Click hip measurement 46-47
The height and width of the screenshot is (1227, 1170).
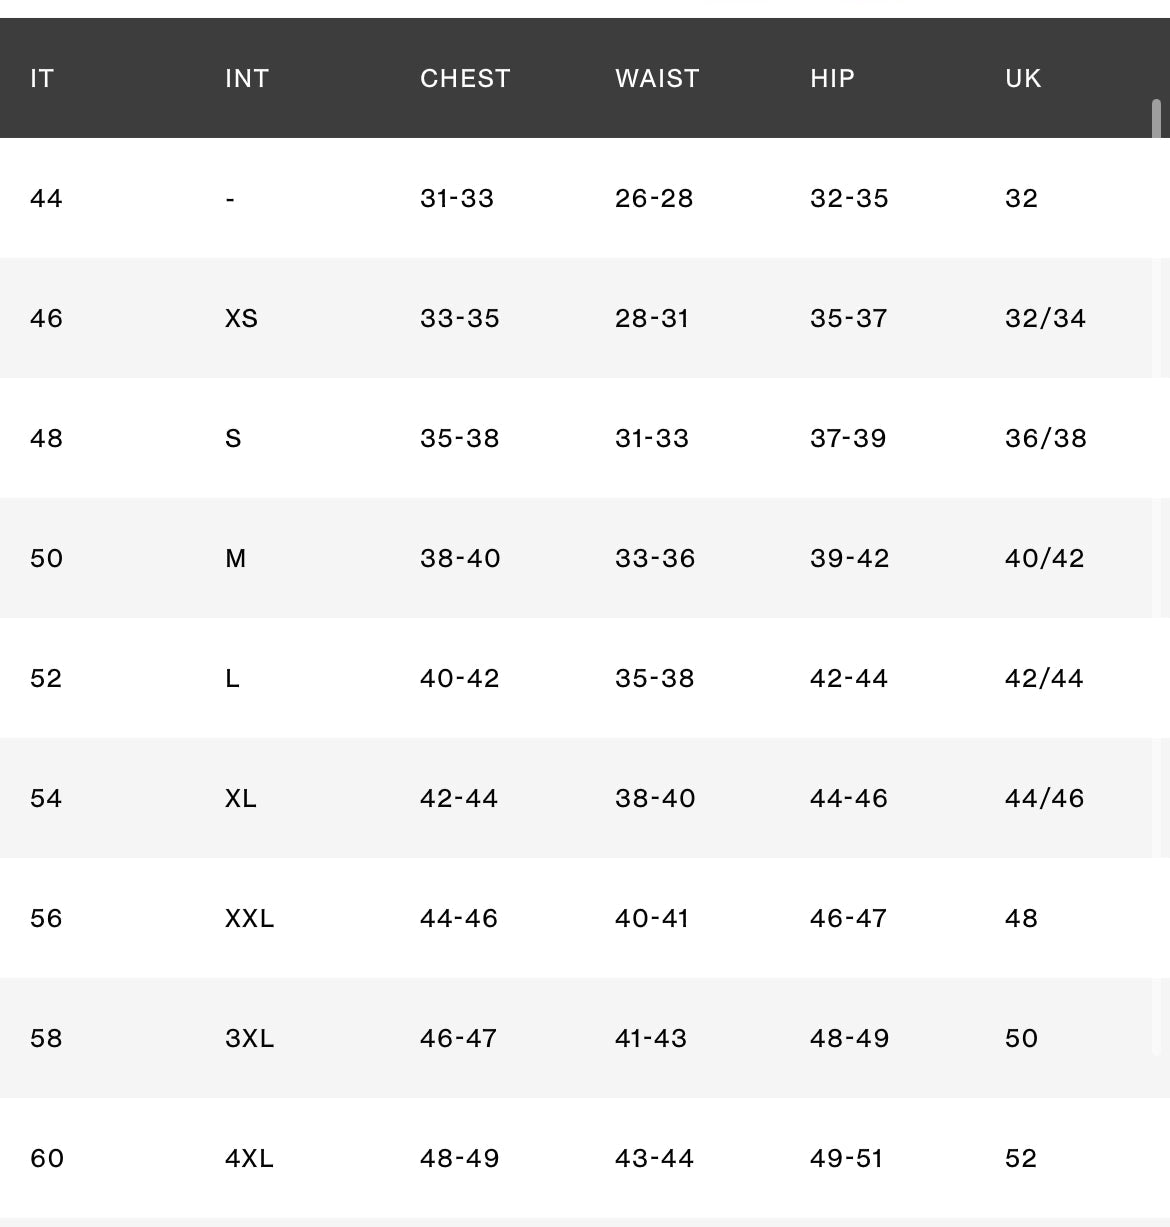(848, 918)
